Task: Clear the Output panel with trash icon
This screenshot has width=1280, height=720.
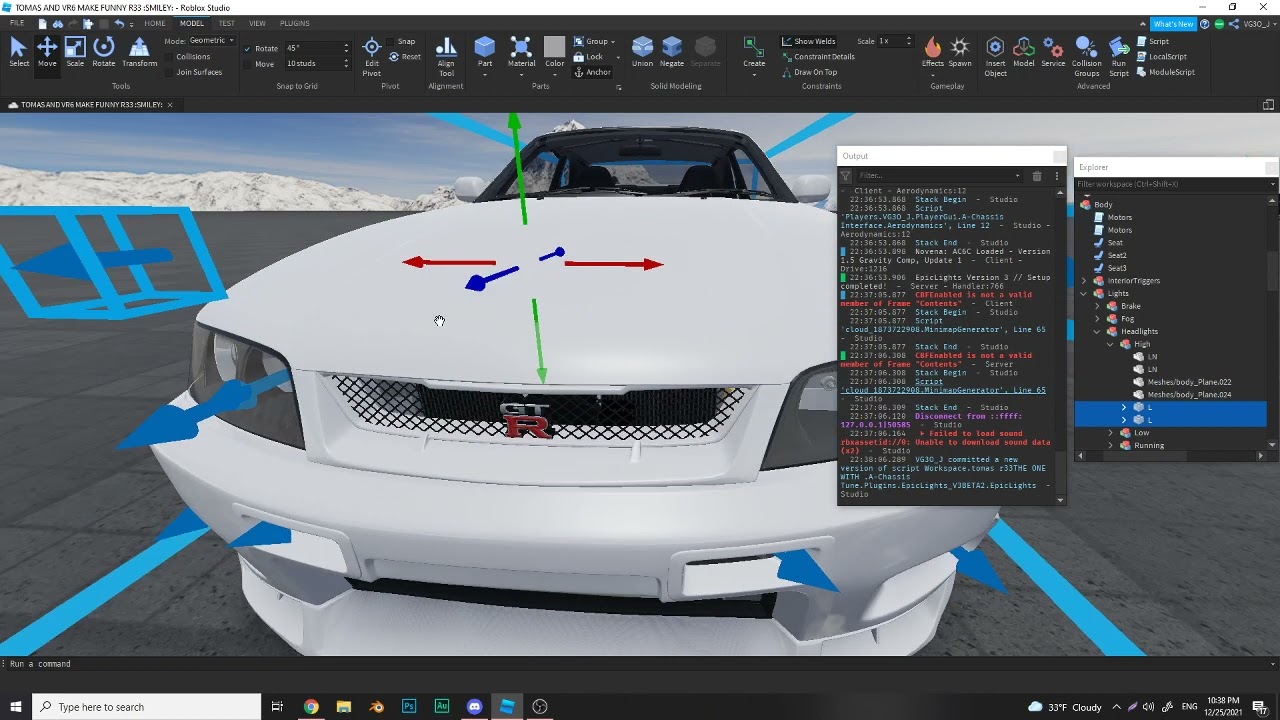Action: [1037, 176]
